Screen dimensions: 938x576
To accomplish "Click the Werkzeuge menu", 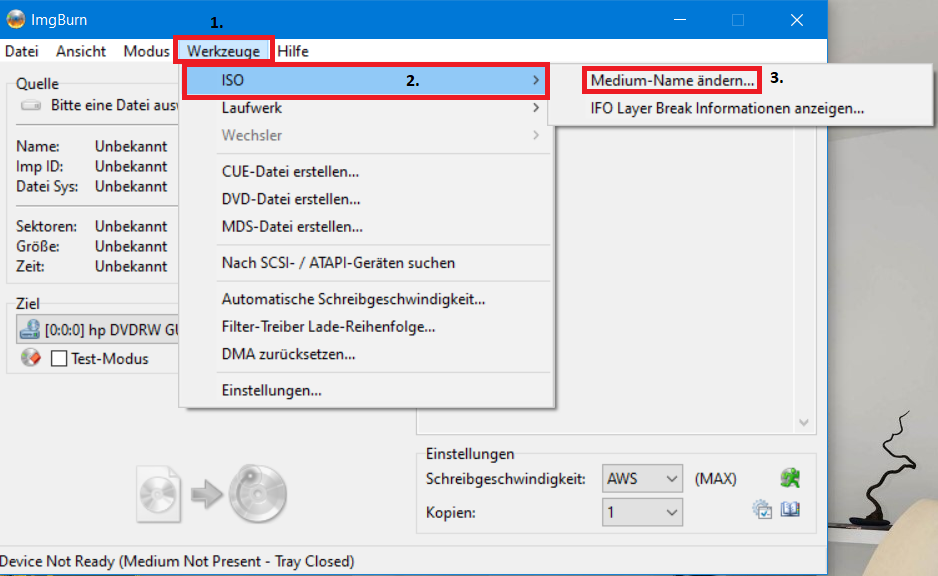I will tap(223, 51).
